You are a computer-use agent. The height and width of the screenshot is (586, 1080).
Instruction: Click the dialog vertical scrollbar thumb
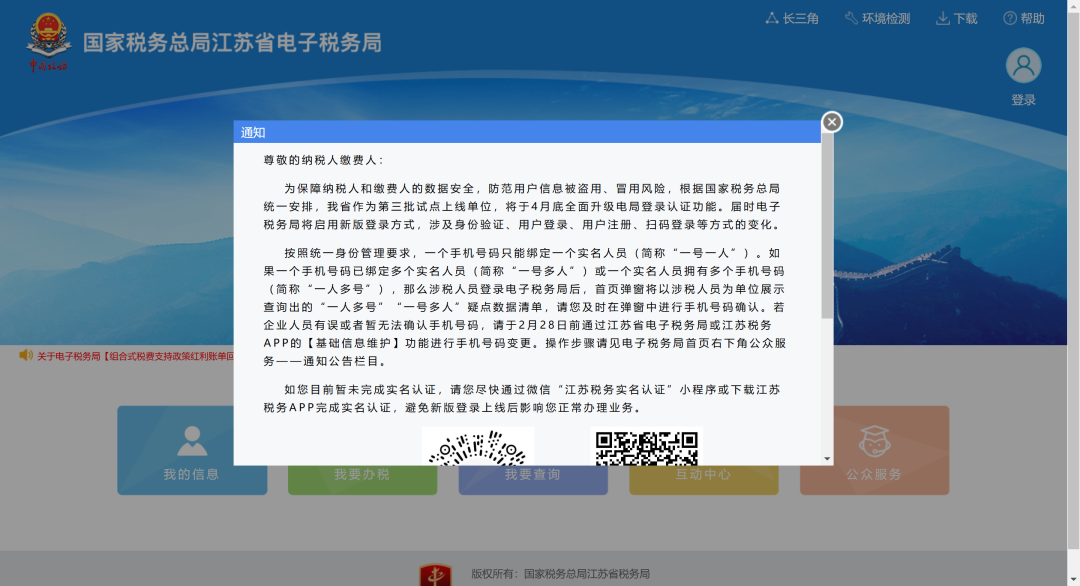pyautogui.click(x=827, y=226)
